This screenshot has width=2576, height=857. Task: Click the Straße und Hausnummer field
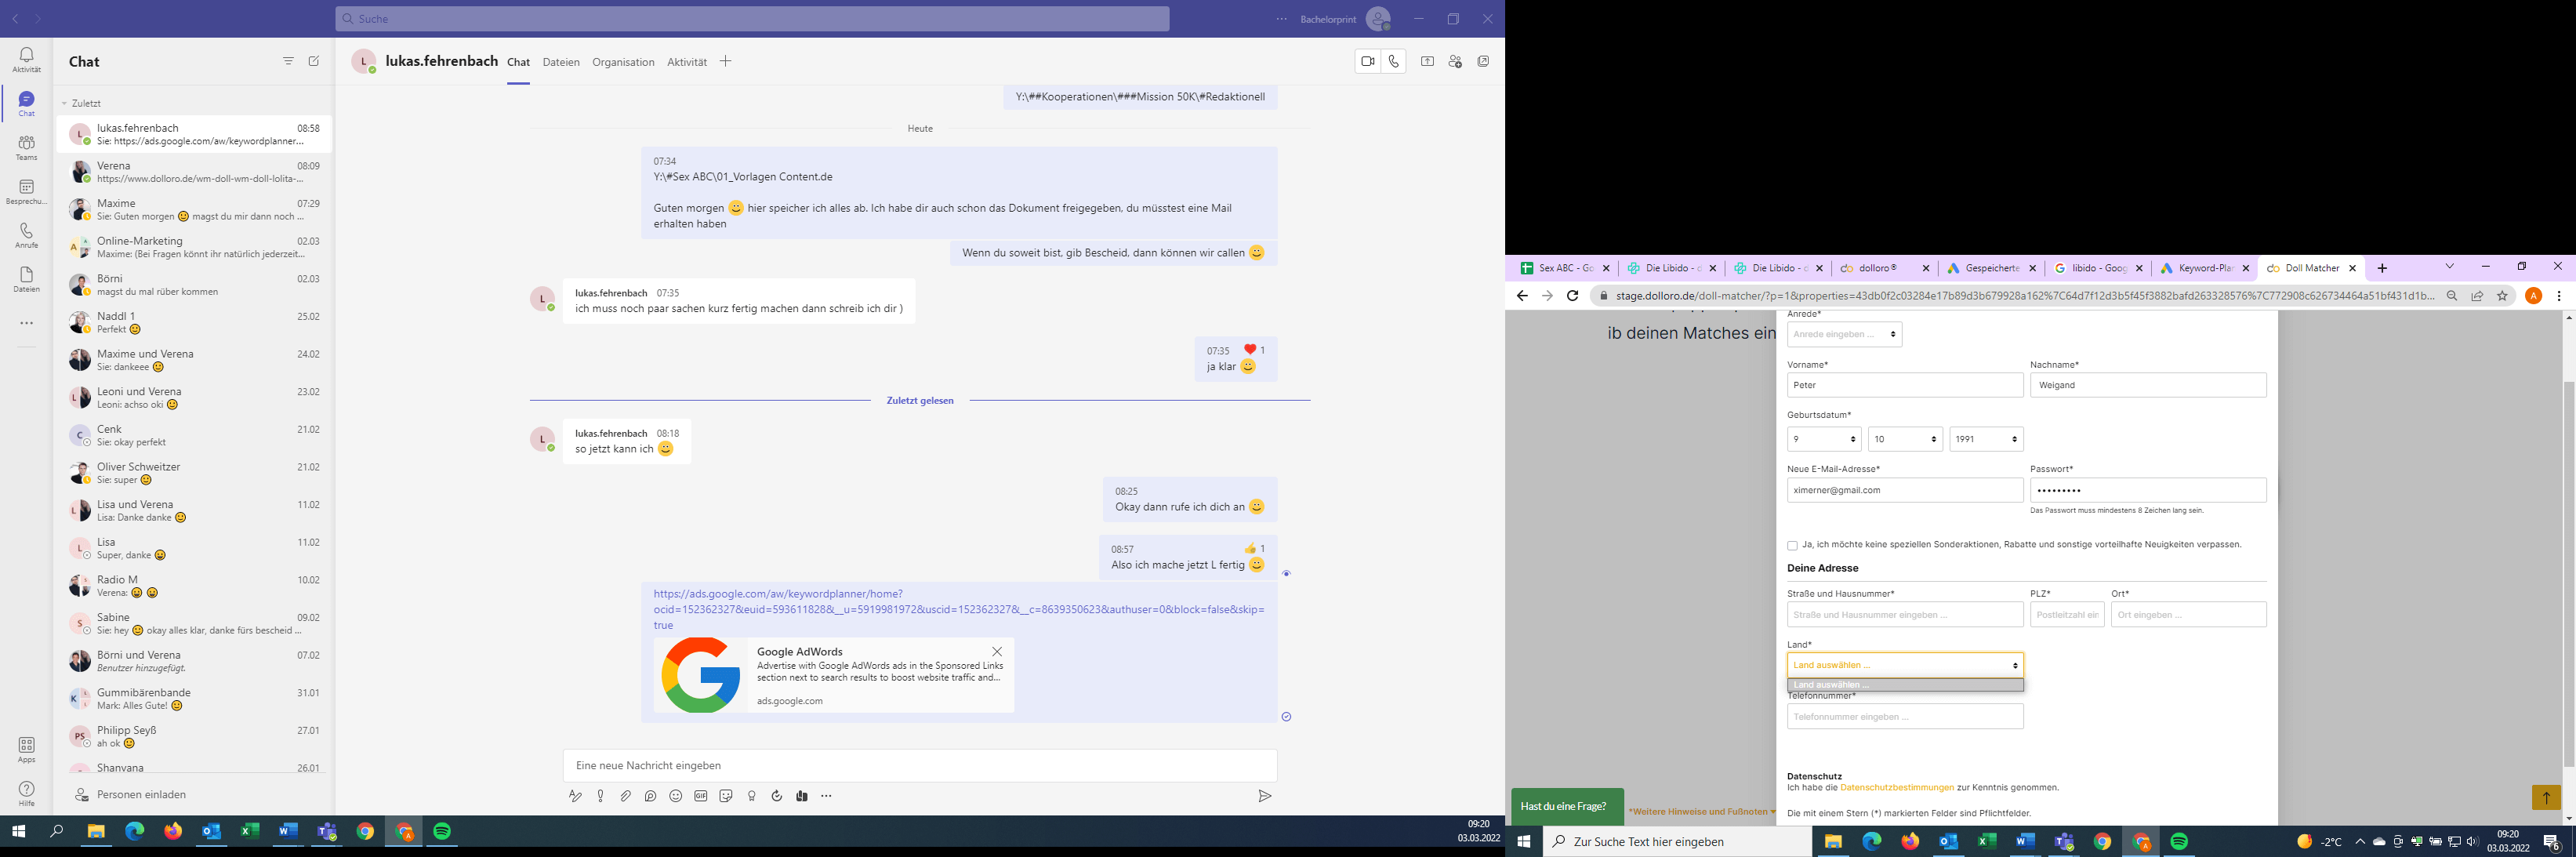click(1905, 615)
